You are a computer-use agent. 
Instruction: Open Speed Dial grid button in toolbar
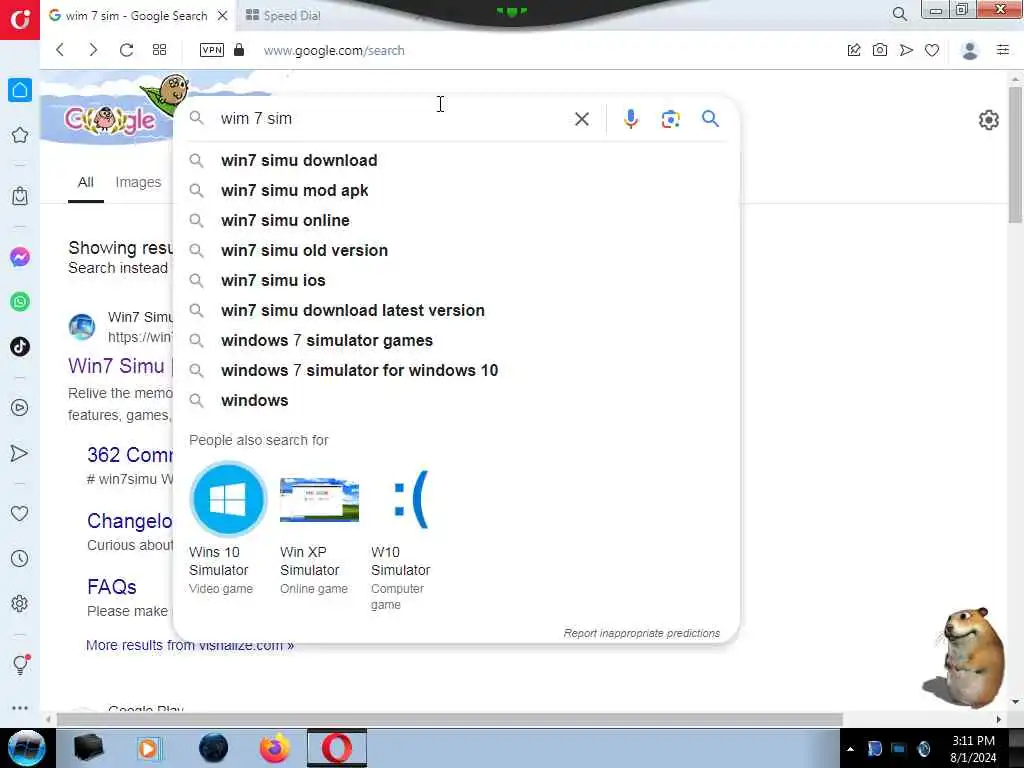pos(159,50)
